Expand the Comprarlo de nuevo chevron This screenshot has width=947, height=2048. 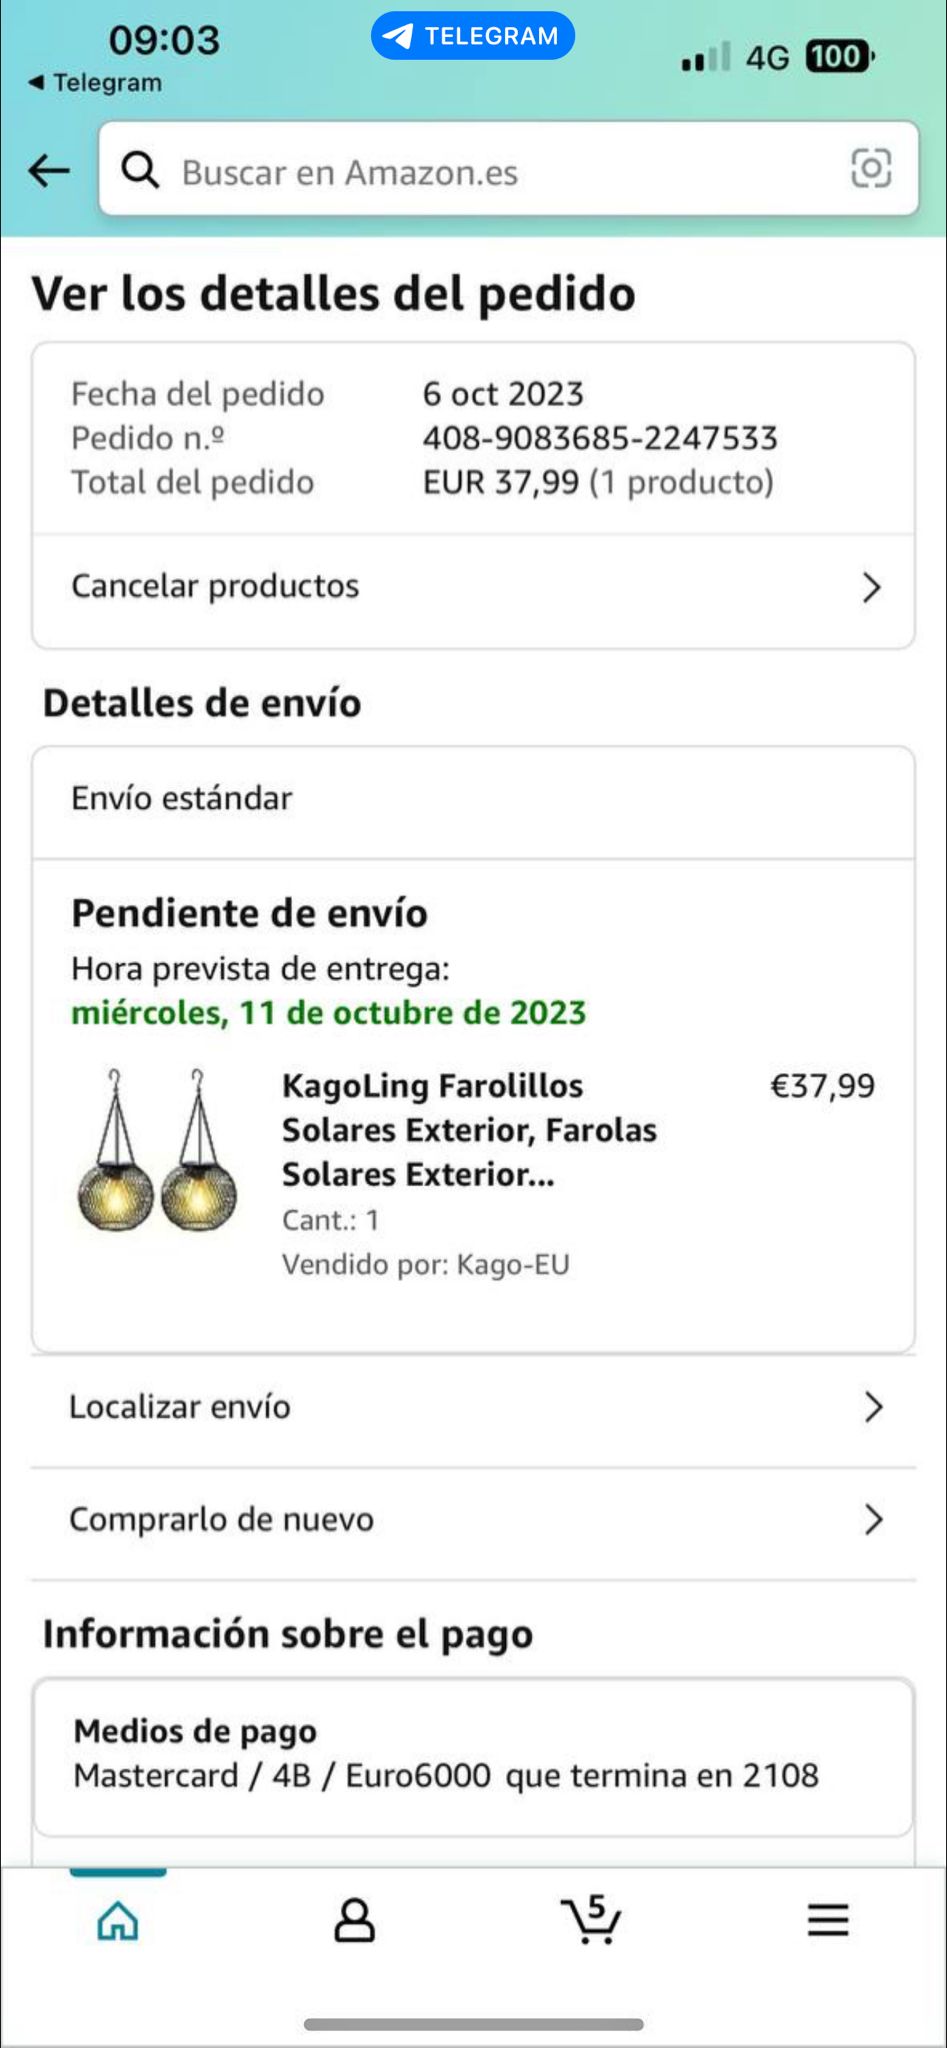(x=873, y=1520)
